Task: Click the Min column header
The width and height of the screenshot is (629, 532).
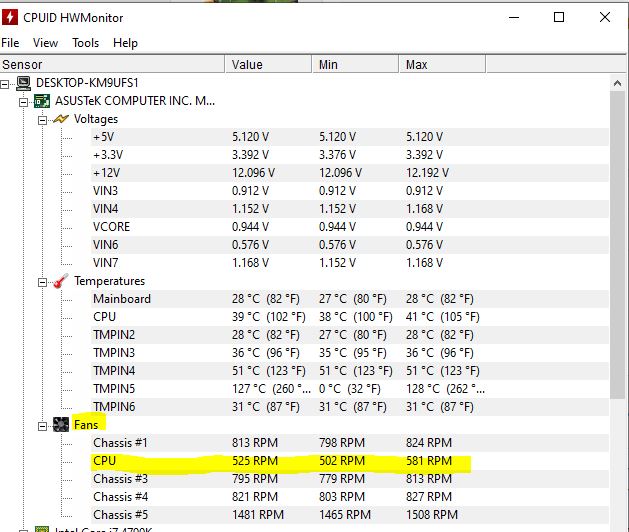Action: pyautogui.click(x=355, y=64)
